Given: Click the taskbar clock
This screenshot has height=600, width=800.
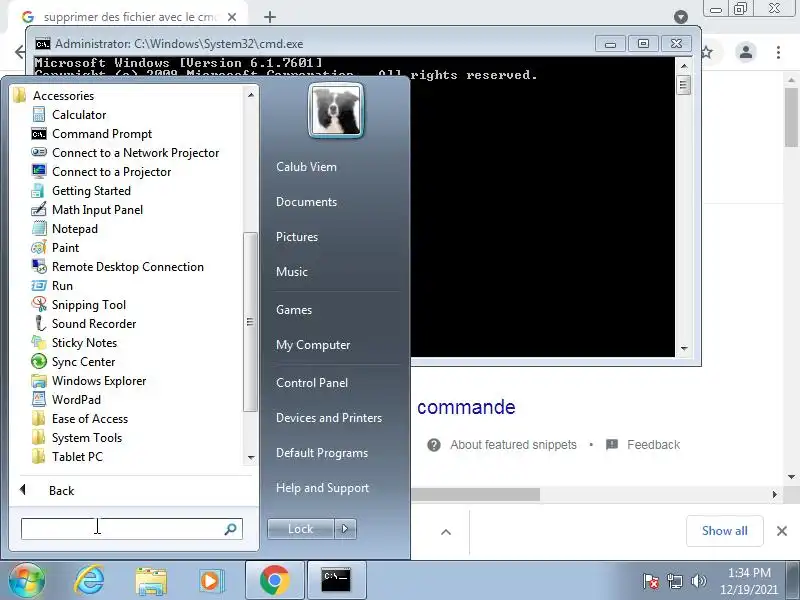Looking at the screenshot, I should (749, 581).
